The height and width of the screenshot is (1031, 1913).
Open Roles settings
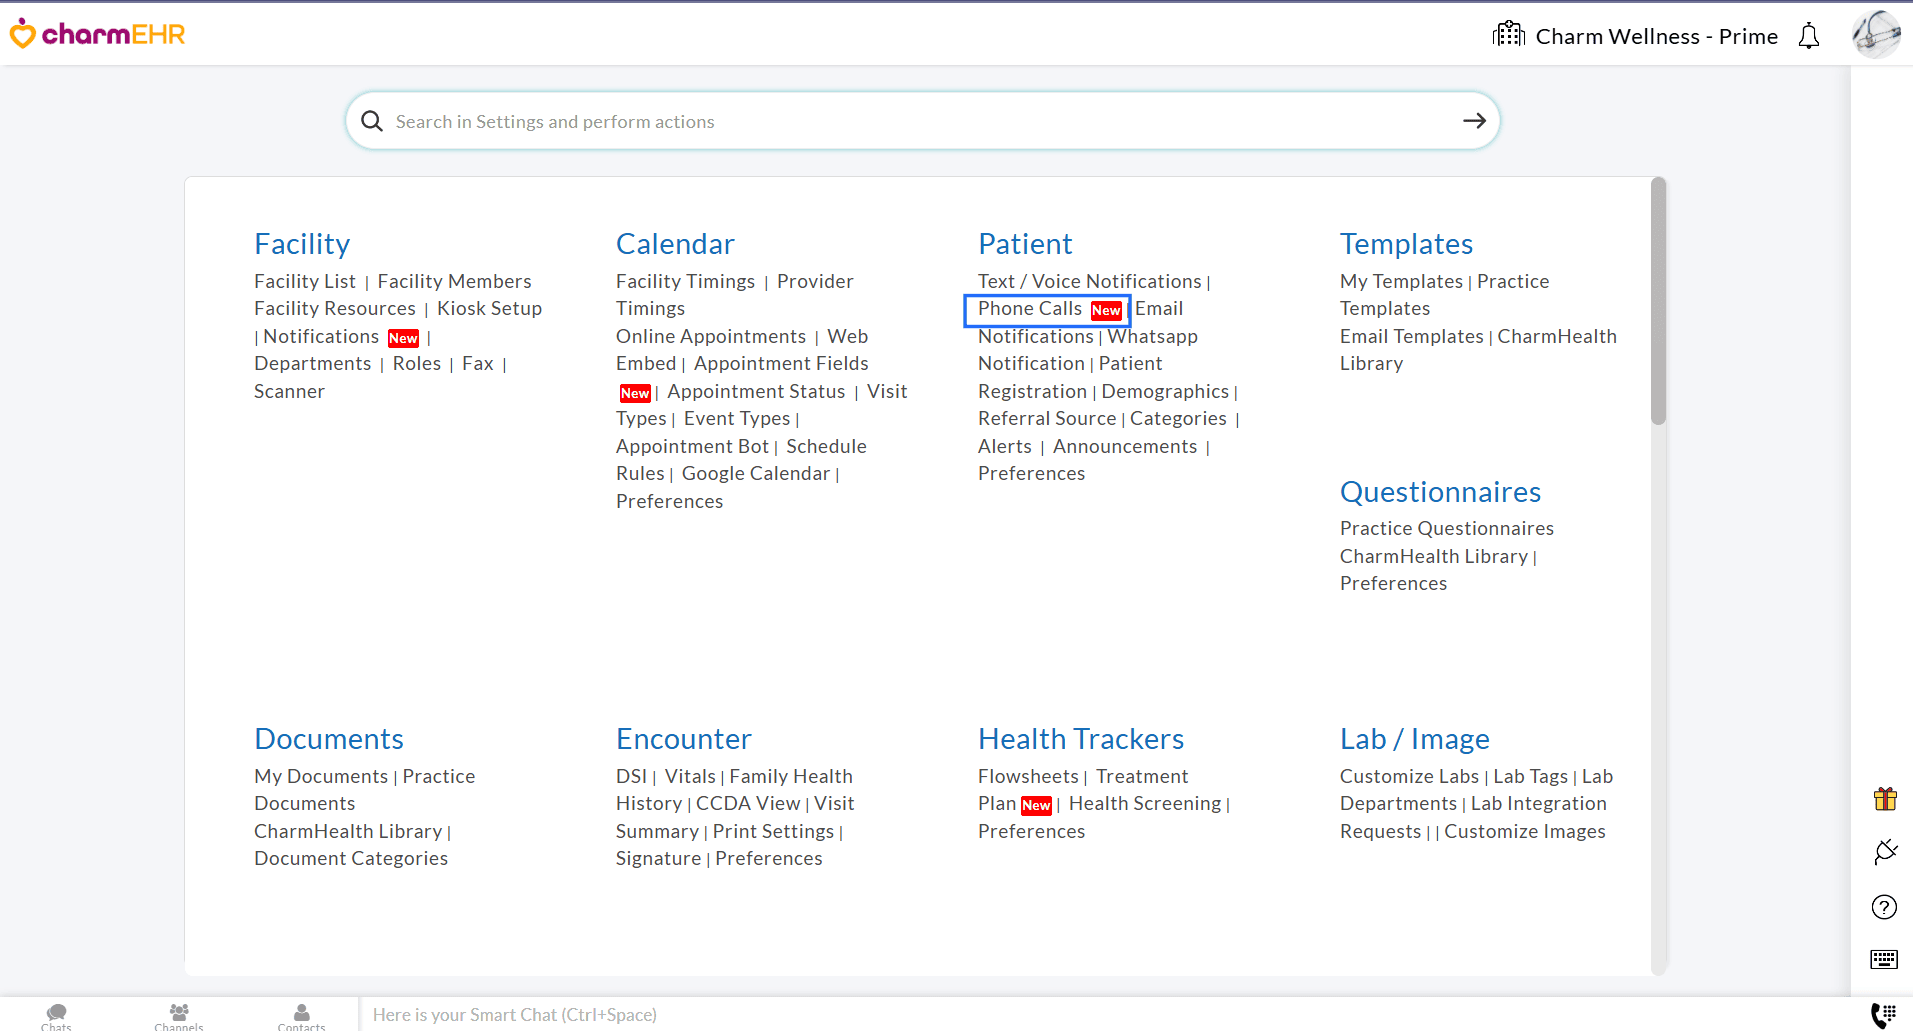point(417,363)
